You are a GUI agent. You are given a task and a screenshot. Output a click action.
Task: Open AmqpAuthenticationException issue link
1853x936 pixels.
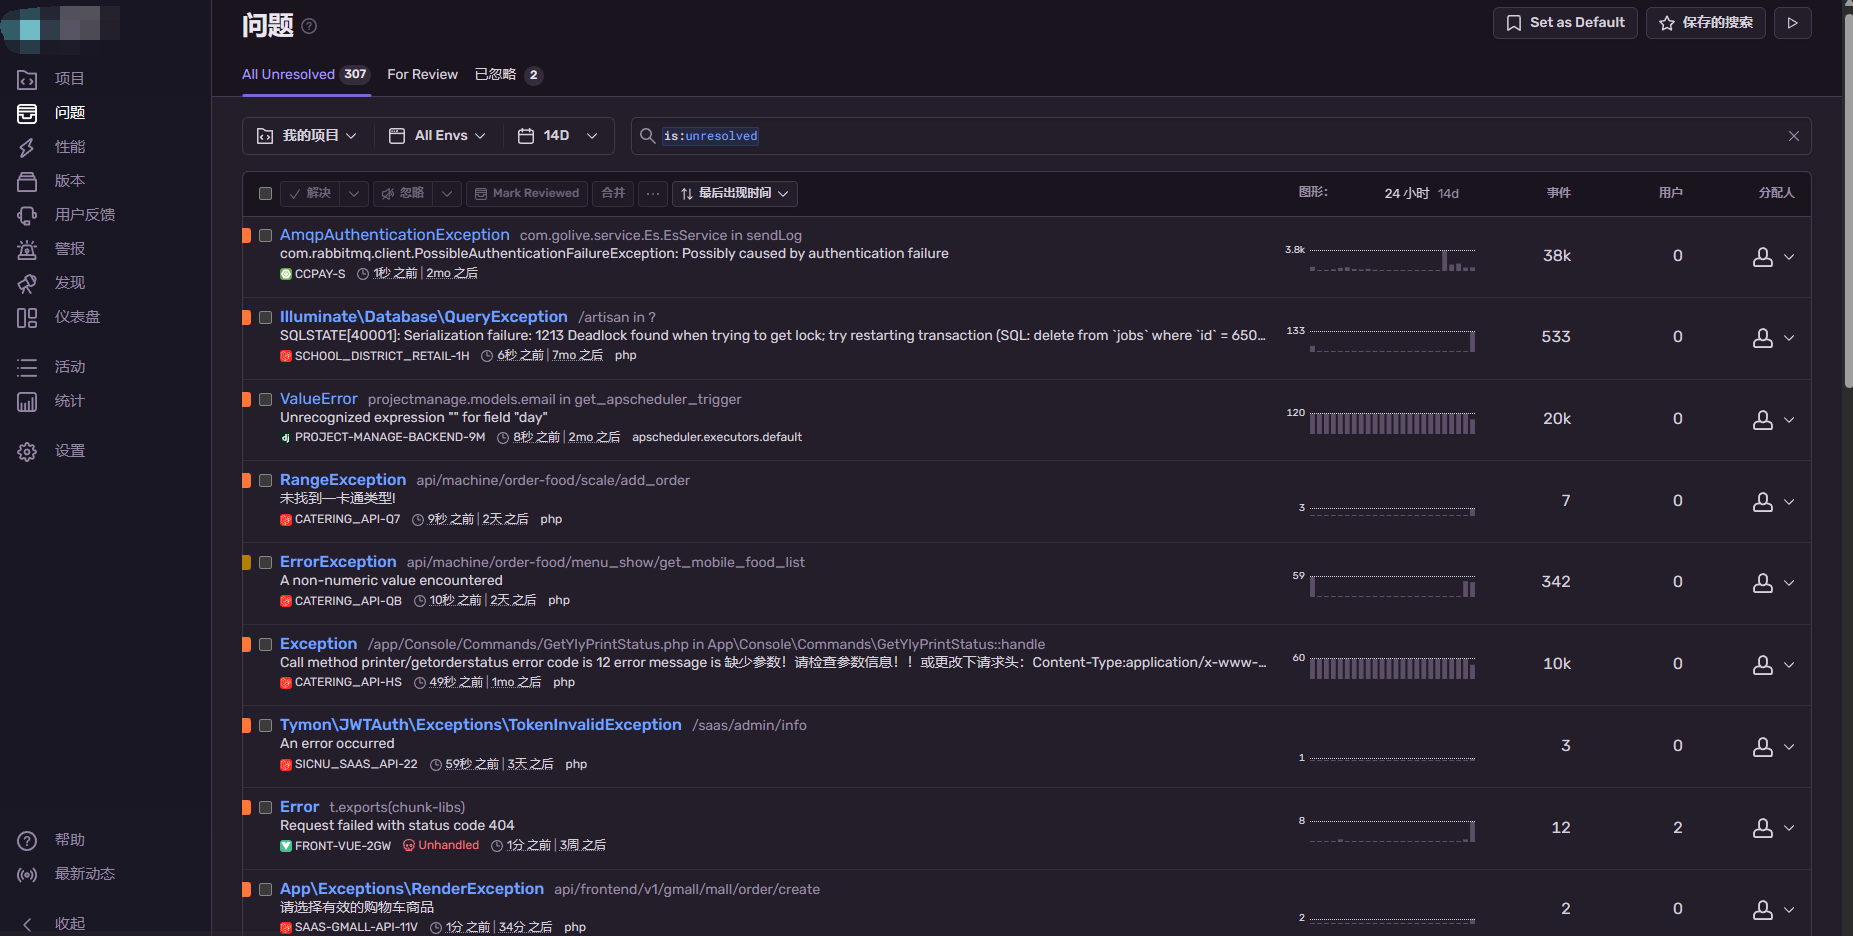[395, 235]
